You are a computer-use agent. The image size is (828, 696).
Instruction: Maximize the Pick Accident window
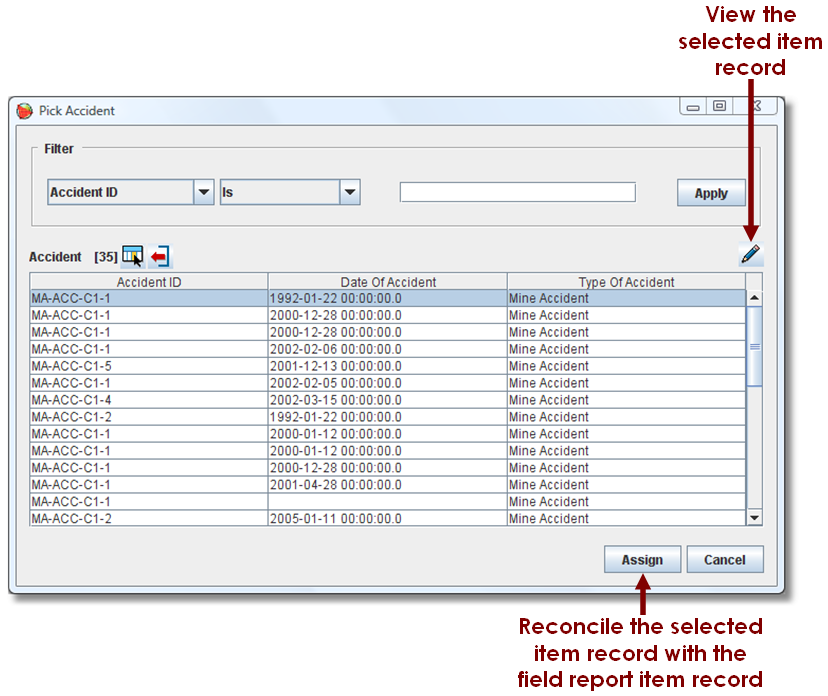pyautogui.click(x=719, y=106)
